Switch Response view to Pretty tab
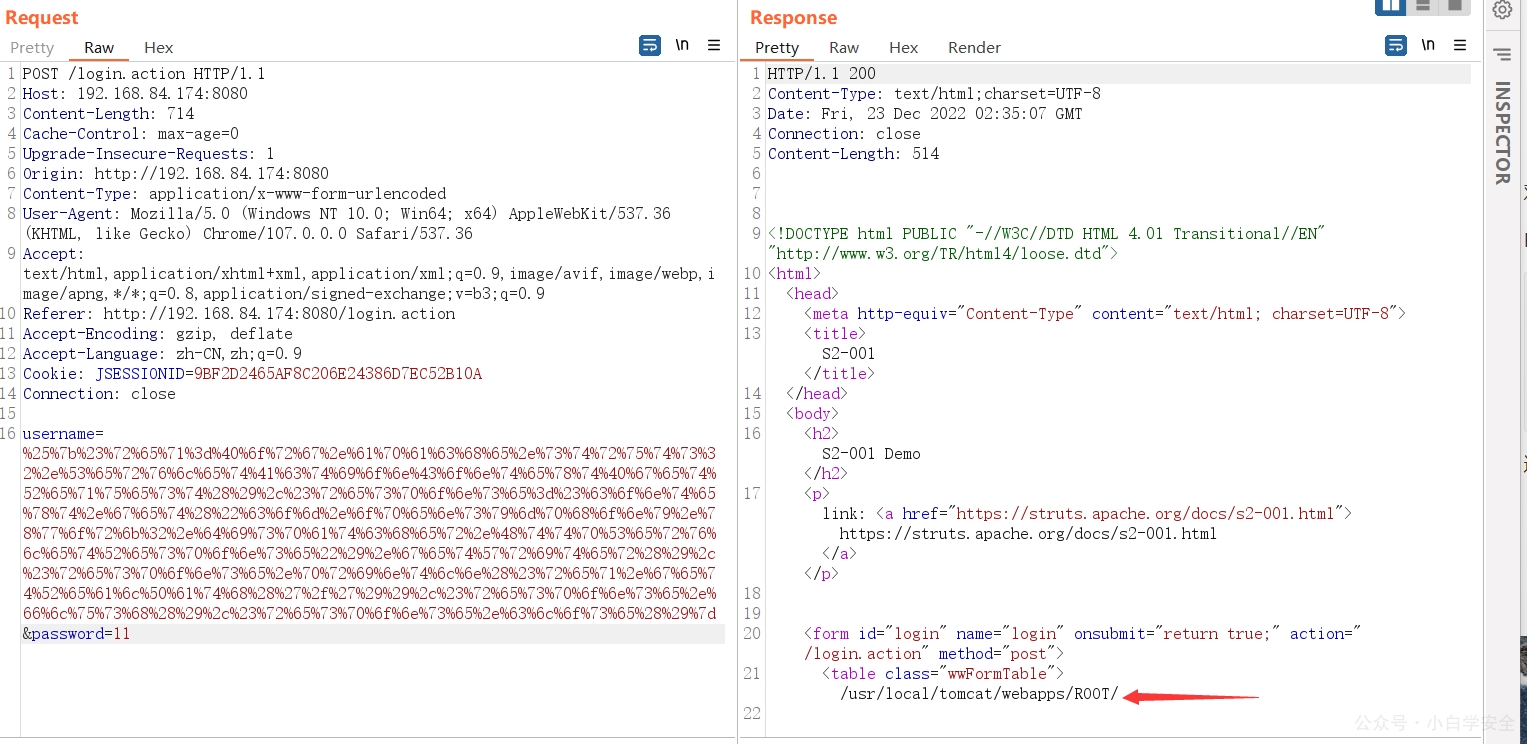This screenshot has width=1527, height=744. tap(777, 47)
